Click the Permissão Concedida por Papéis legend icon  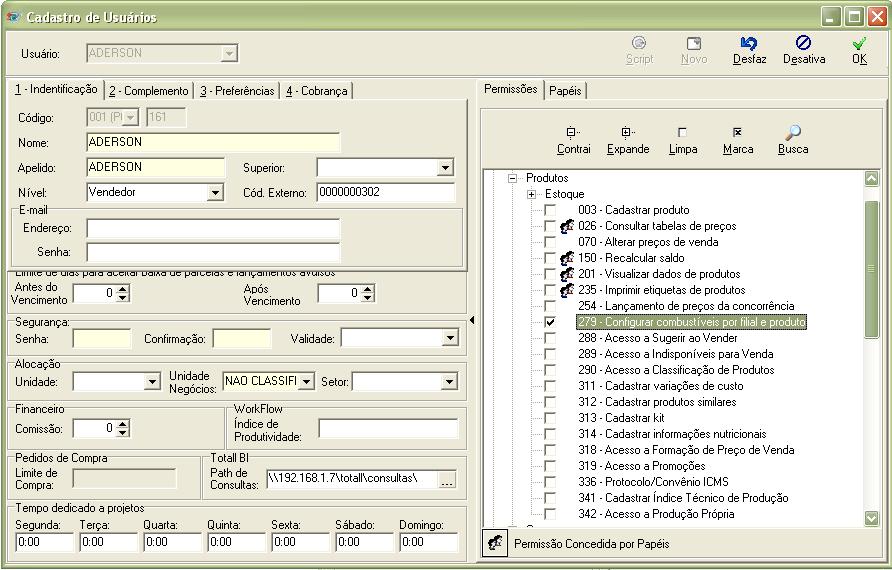495,543
